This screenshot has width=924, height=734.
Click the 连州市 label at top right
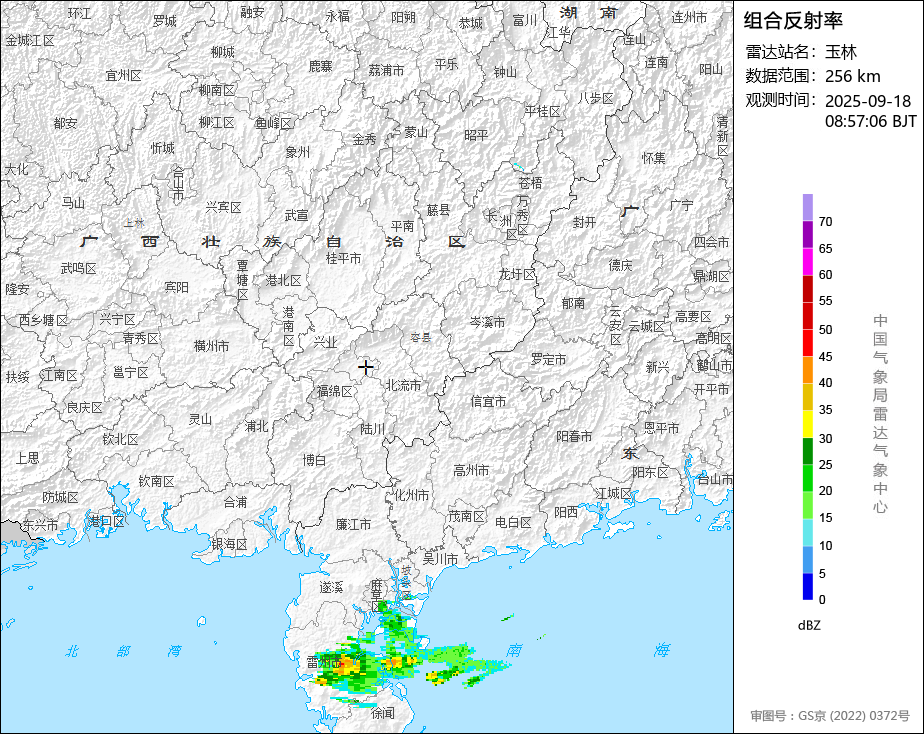[689, 18]
